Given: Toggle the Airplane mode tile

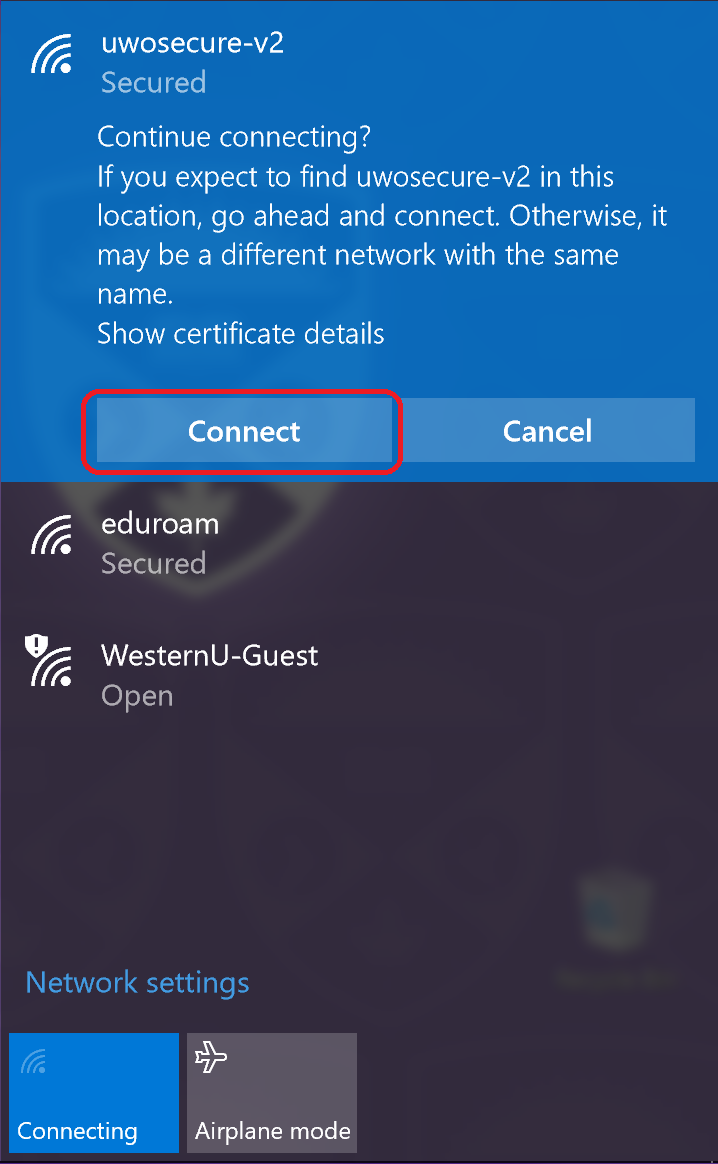Looking at the screenshot, I should tap(272, 1093).
